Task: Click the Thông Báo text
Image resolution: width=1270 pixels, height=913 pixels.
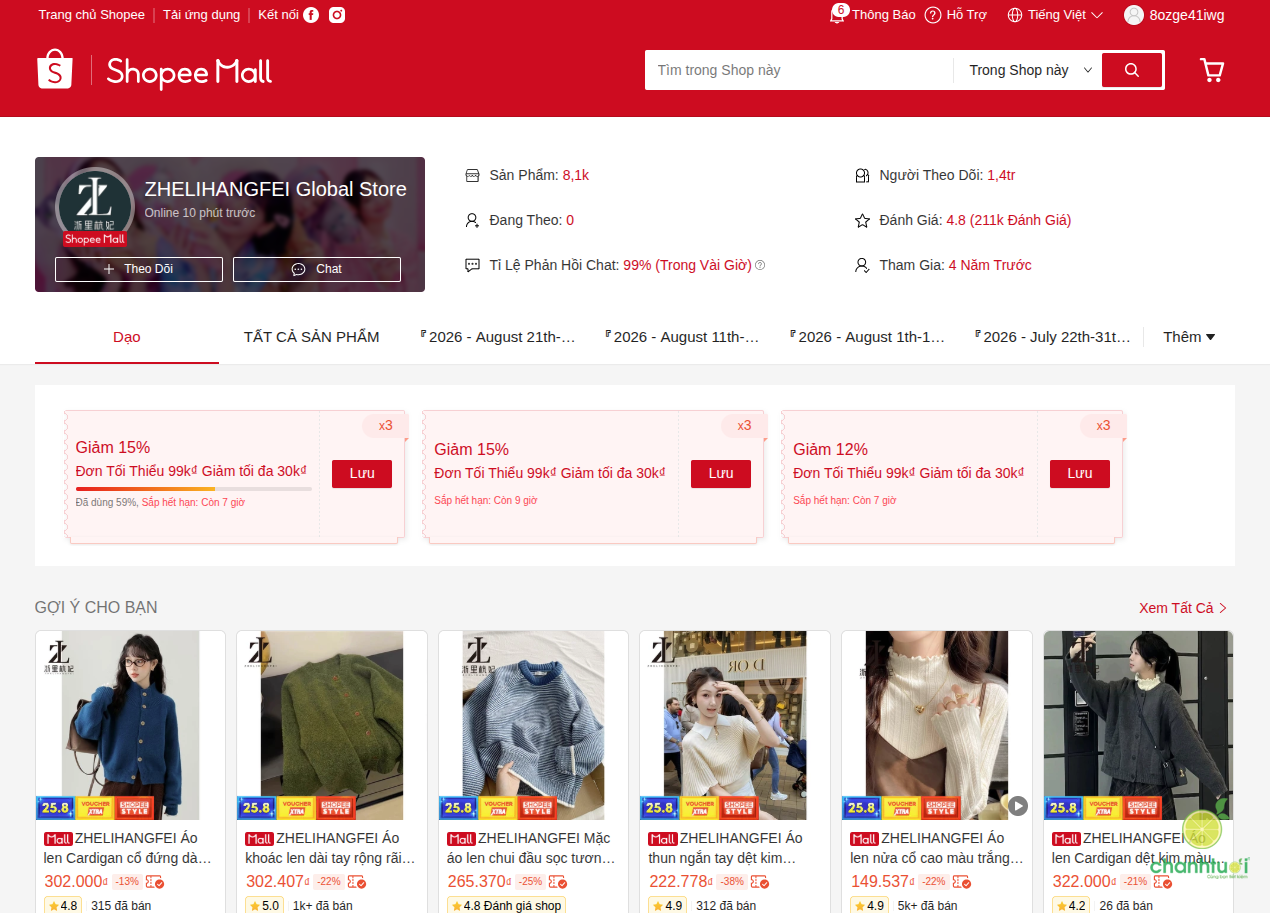Action: click(x=884, y=15)
